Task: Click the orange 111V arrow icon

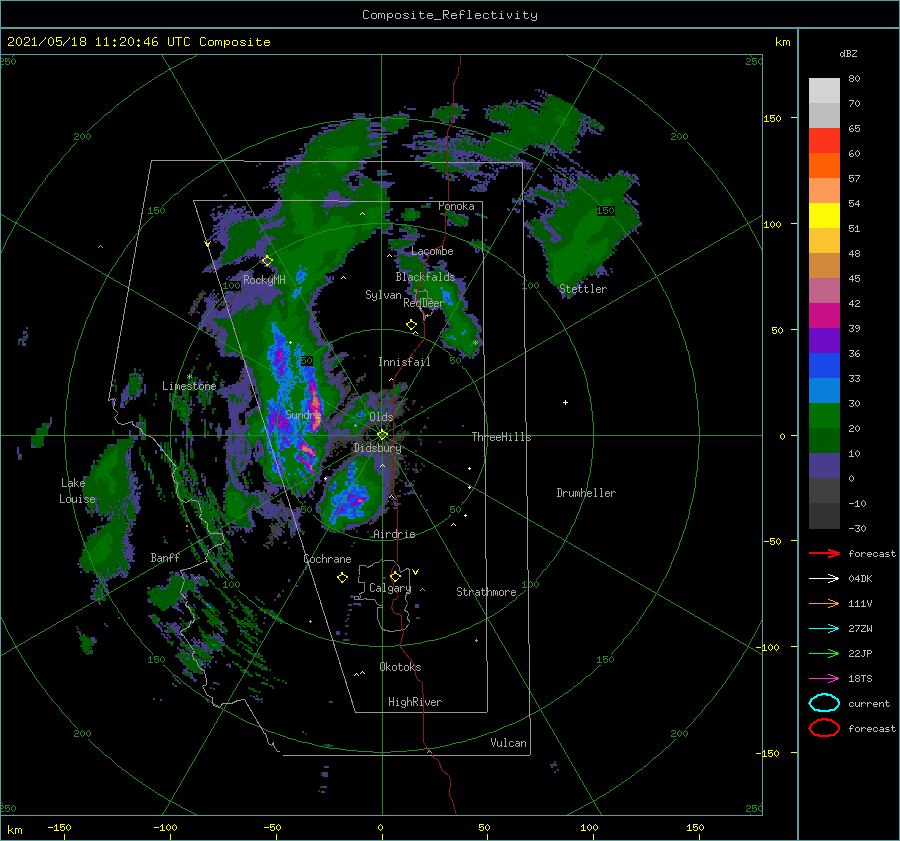Action: coord(824,603)
